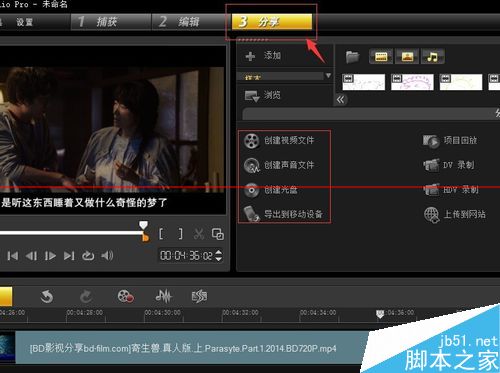This screenshot has height=373, width=500.
Task: Open the 设置 menu
Action: (x=24, y=22)
